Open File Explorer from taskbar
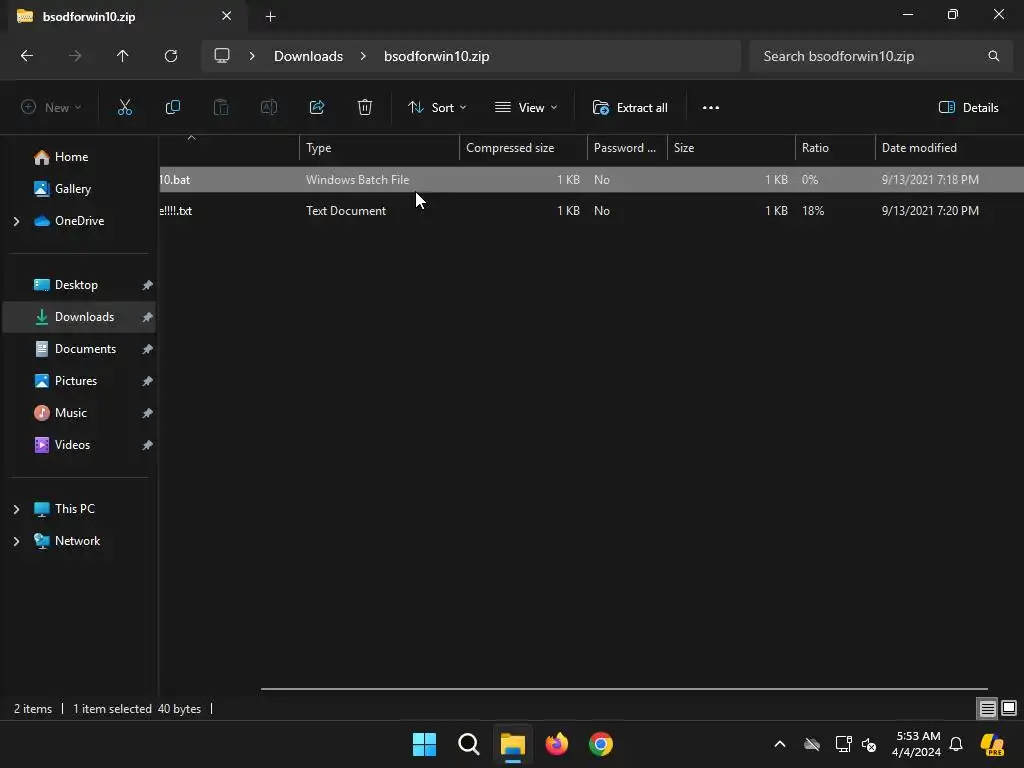 point(513,744)
